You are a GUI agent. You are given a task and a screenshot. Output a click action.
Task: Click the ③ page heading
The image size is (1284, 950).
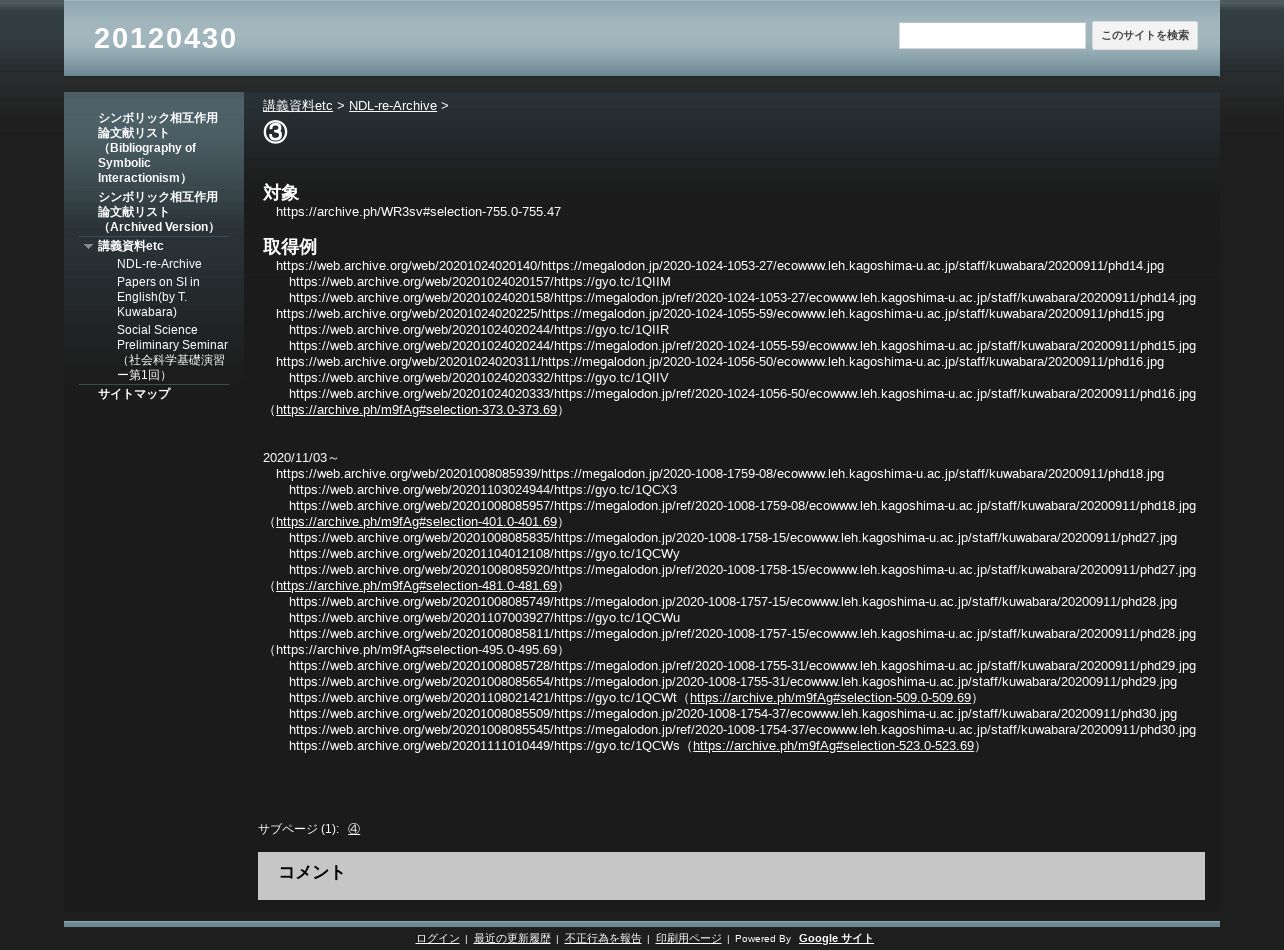[275, 132]
